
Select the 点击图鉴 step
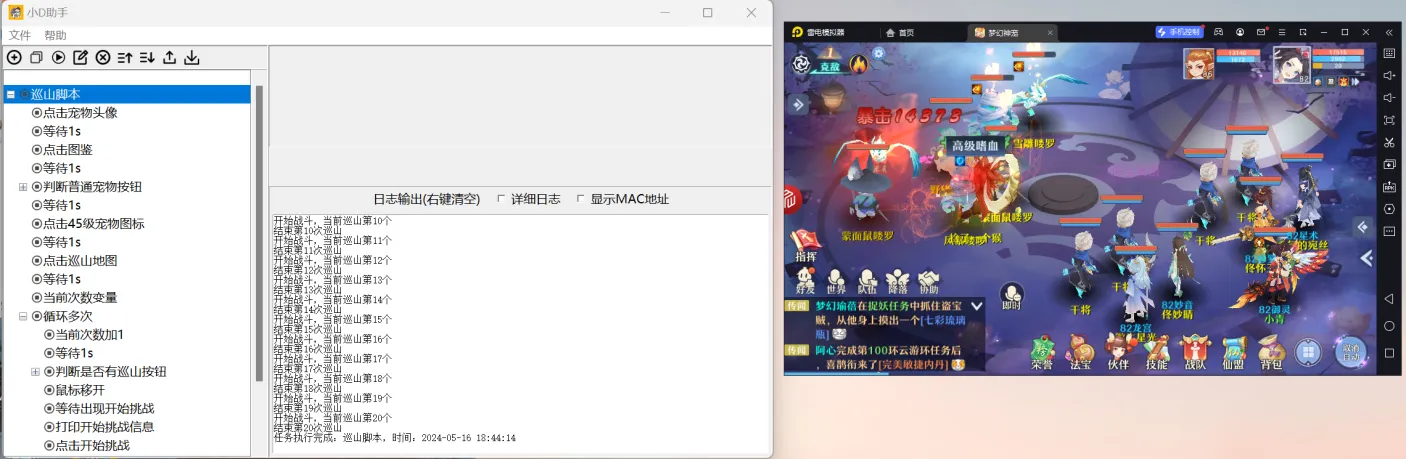coord(62,150)
